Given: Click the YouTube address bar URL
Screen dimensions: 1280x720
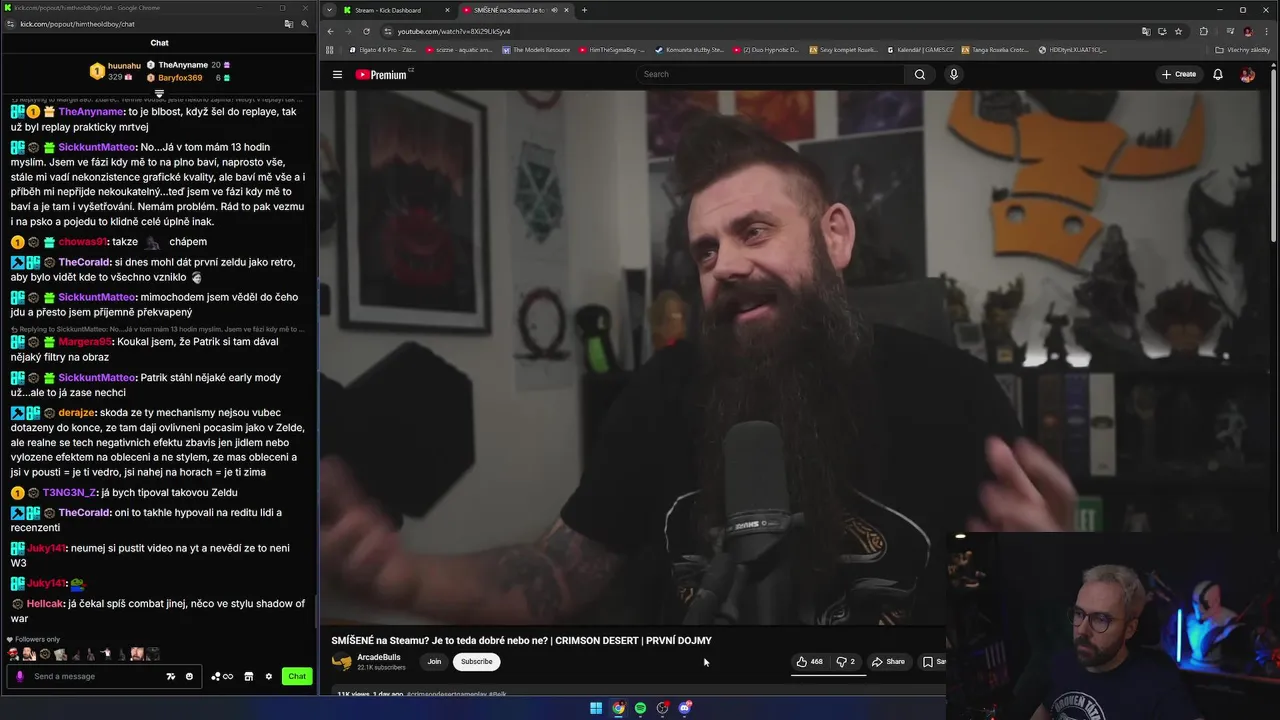Looking at the screenshot, I should tap(454, 31).
